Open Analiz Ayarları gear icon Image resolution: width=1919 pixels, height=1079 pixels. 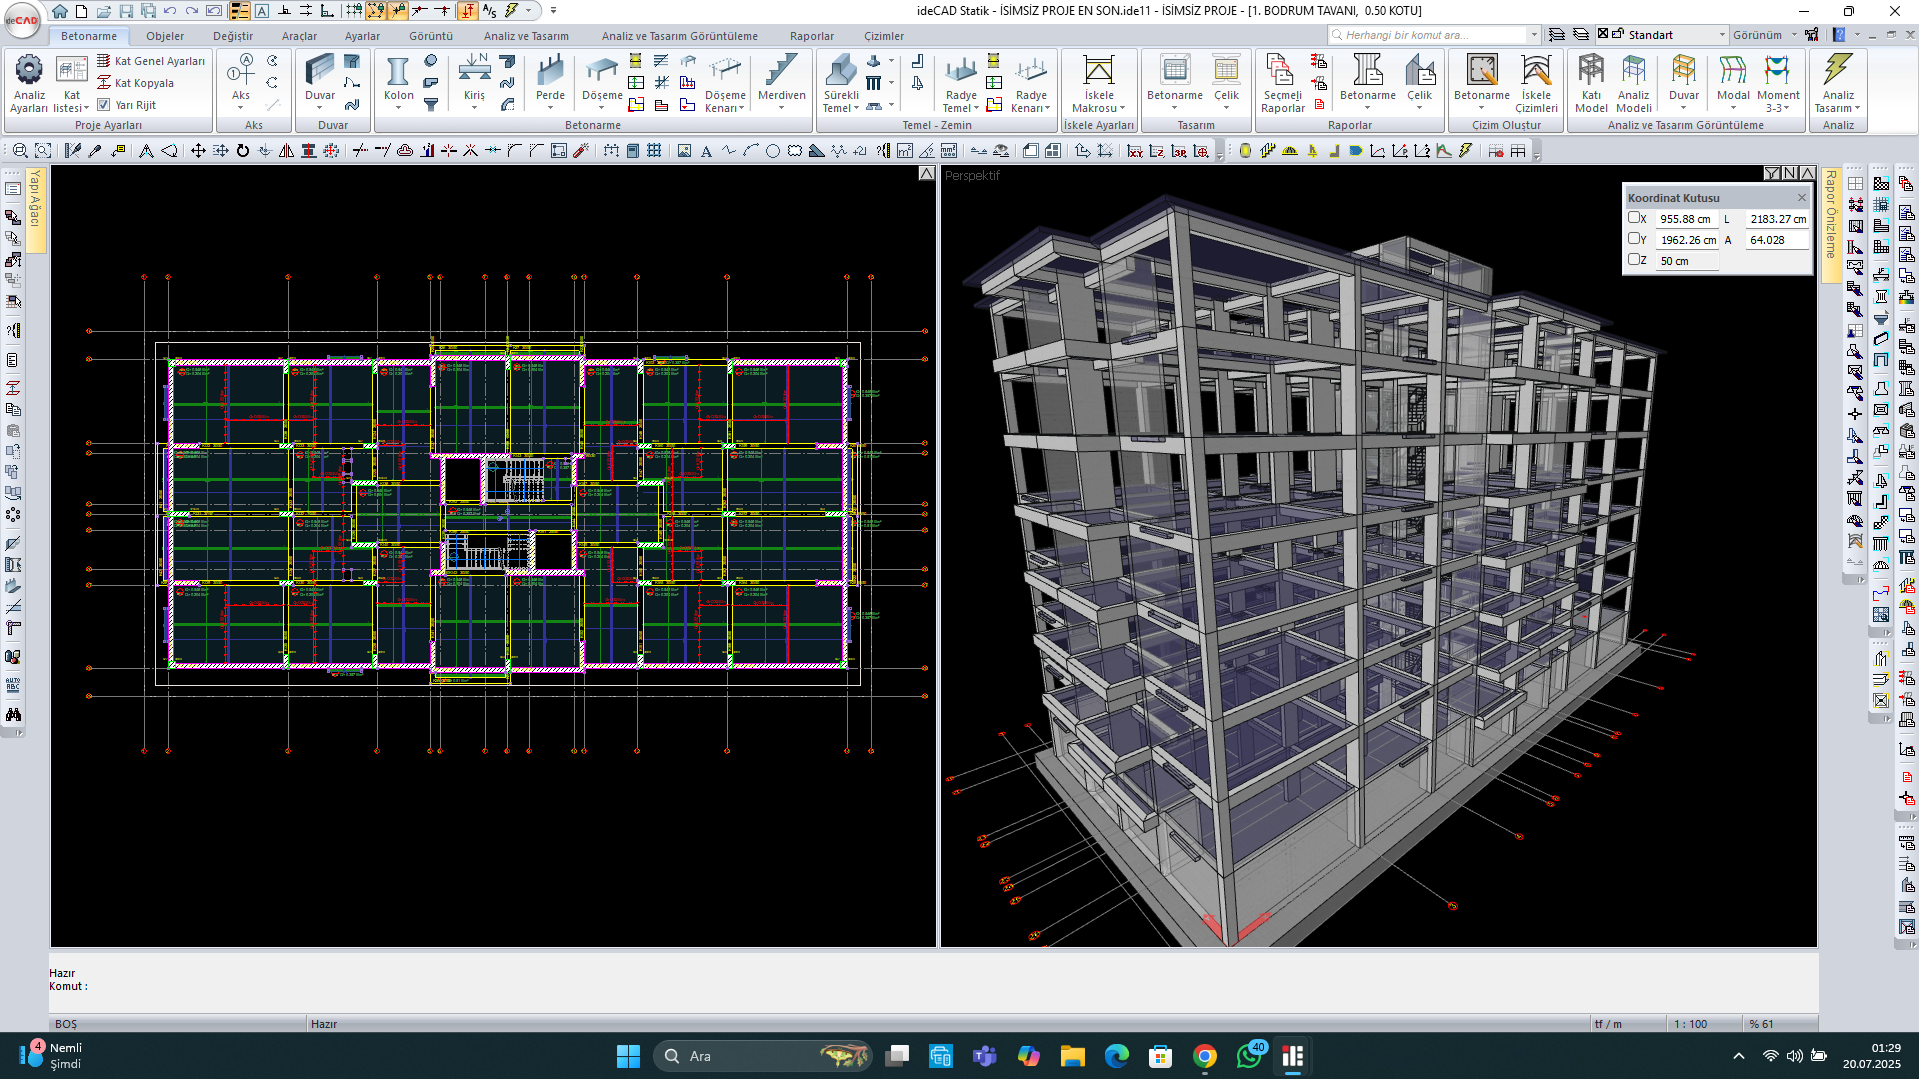click(x=28, y=70)
